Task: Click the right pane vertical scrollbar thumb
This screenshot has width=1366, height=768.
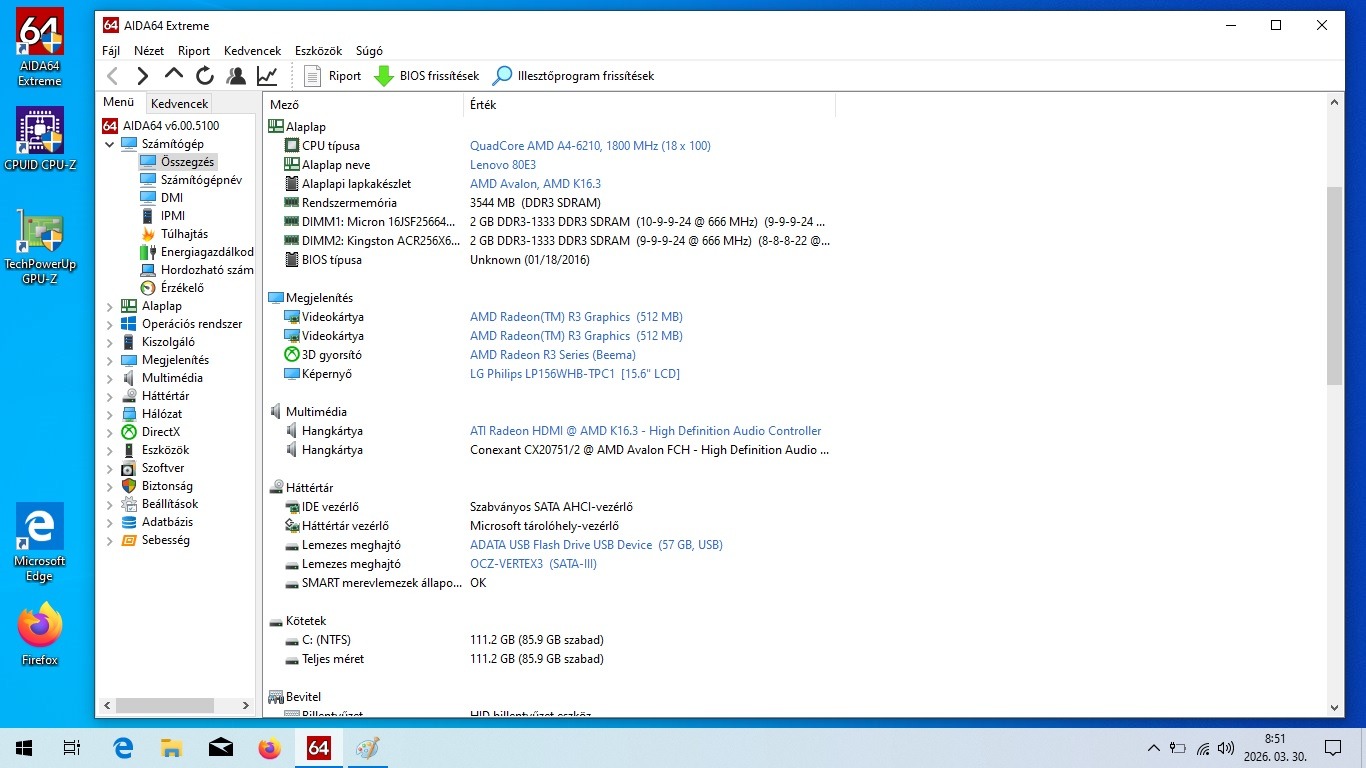Action: point(1334,285)
